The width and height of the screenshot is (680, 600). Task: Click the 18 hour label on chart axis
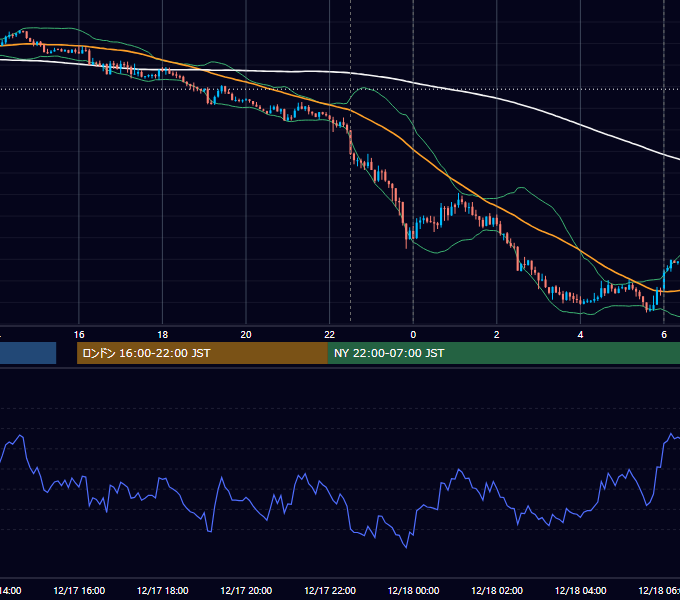163,335
